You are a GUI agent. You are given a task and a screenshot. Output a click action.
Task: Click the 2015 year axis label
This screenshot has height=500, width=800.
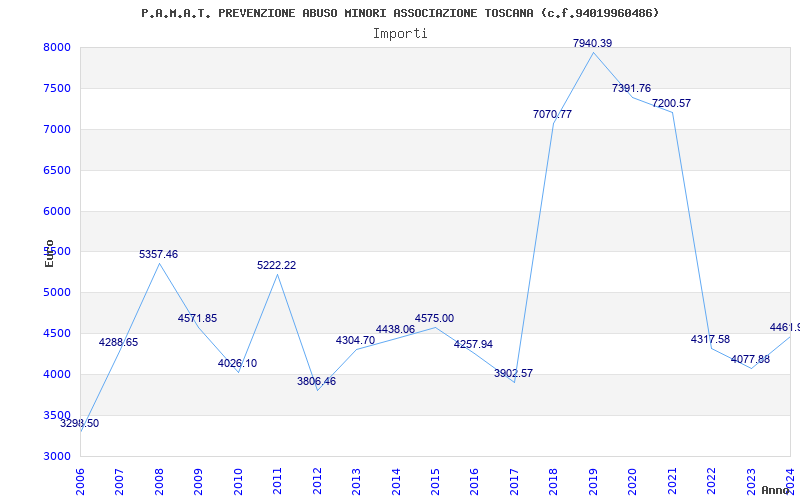[x=435, y=482]
